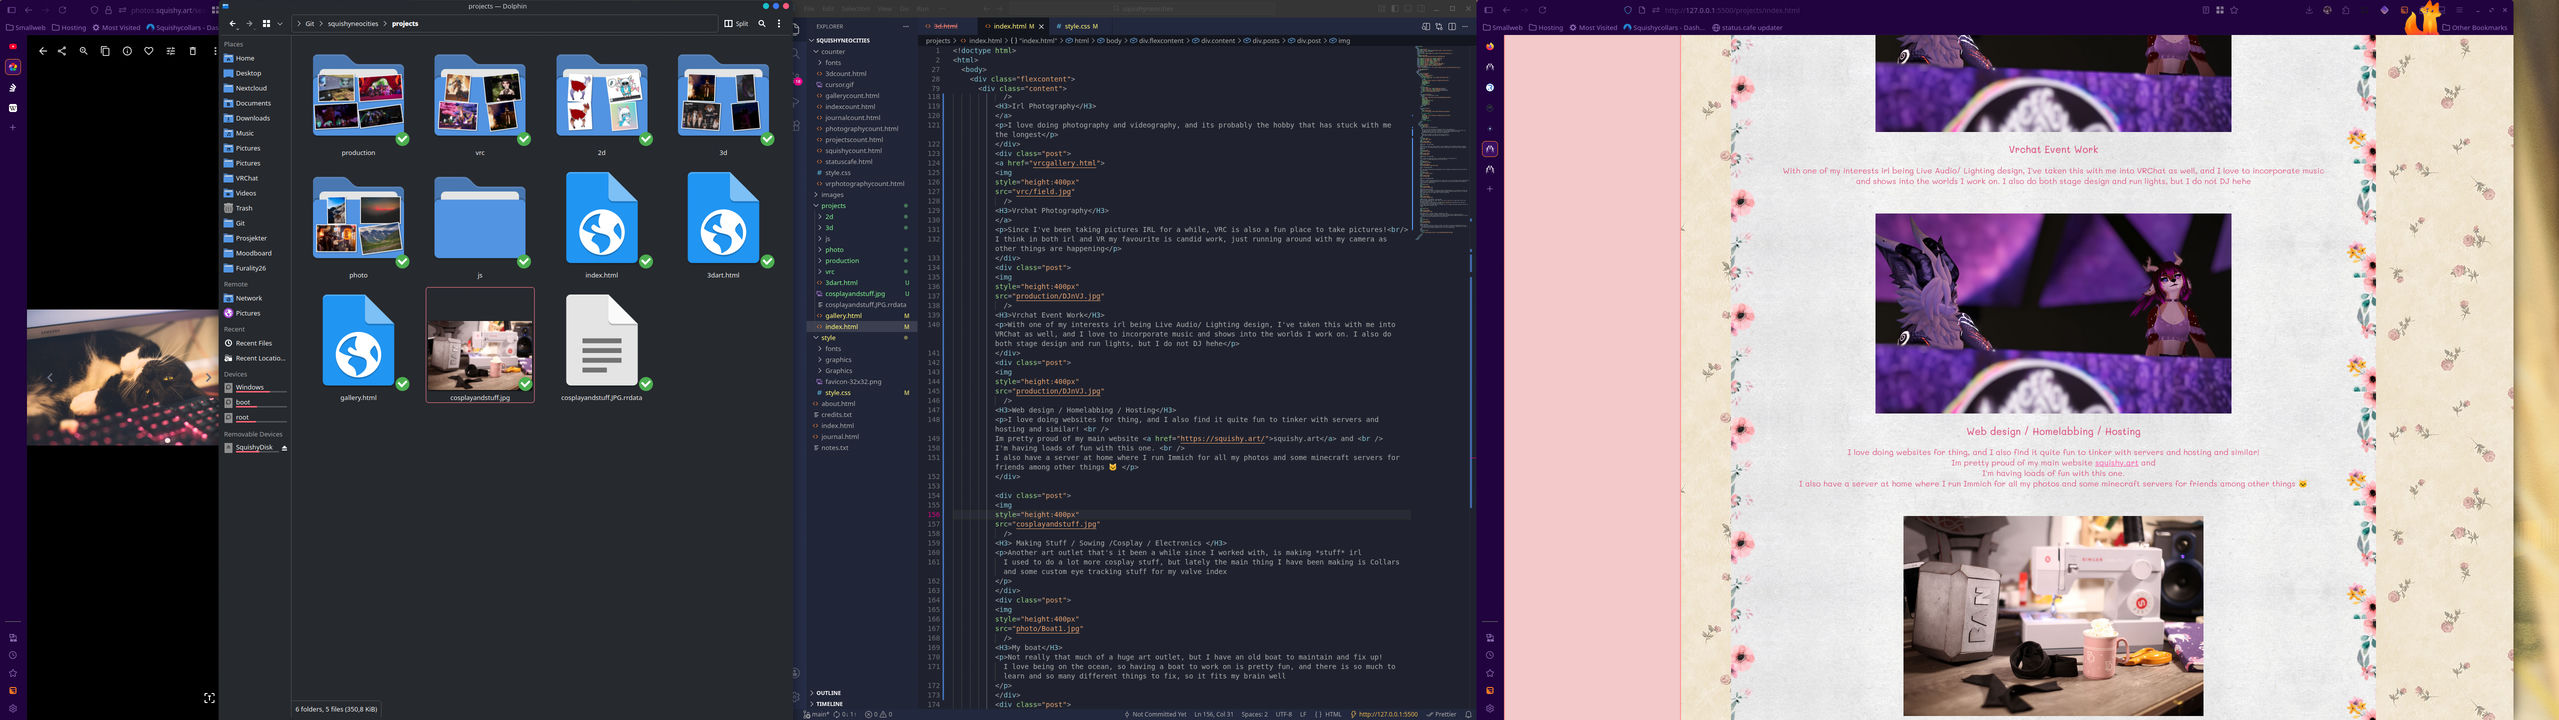The width and height of the screenshot is (2559, 720).
Task: Click the split editor icon in VS Code
Action: 1452,27
